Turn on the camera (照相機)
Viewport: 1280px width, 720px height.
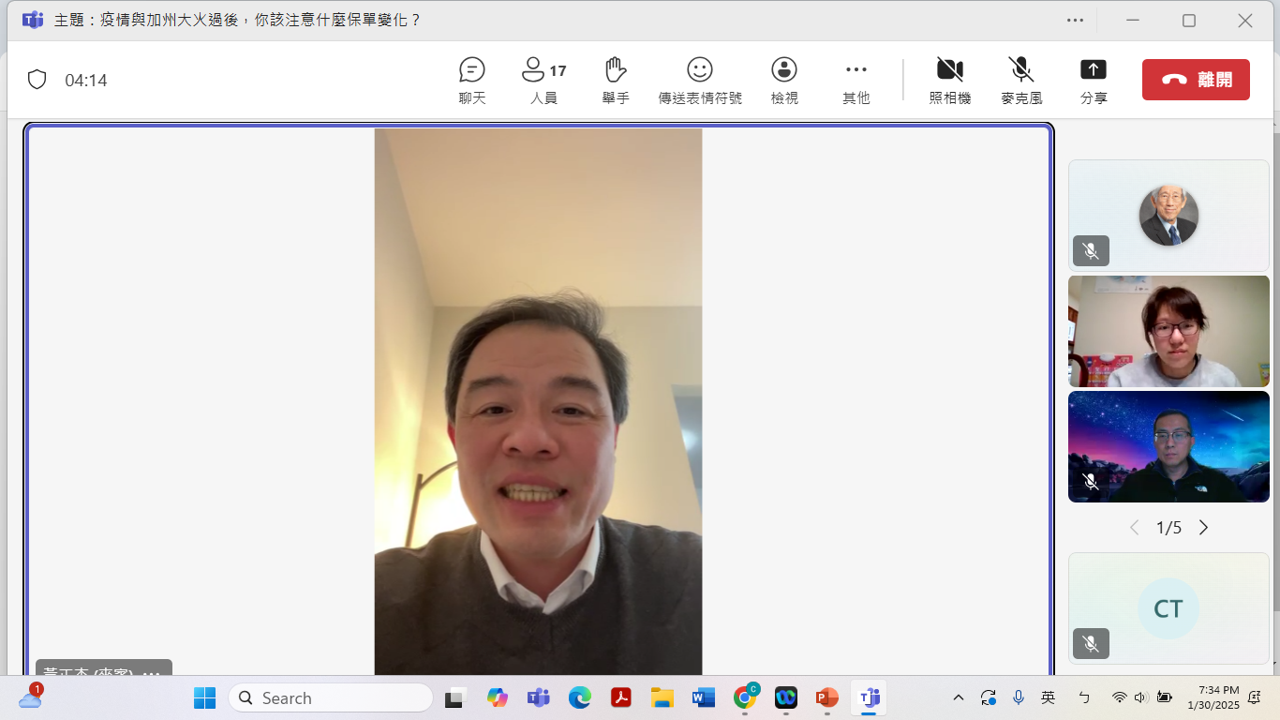click(x=949, y=80)
